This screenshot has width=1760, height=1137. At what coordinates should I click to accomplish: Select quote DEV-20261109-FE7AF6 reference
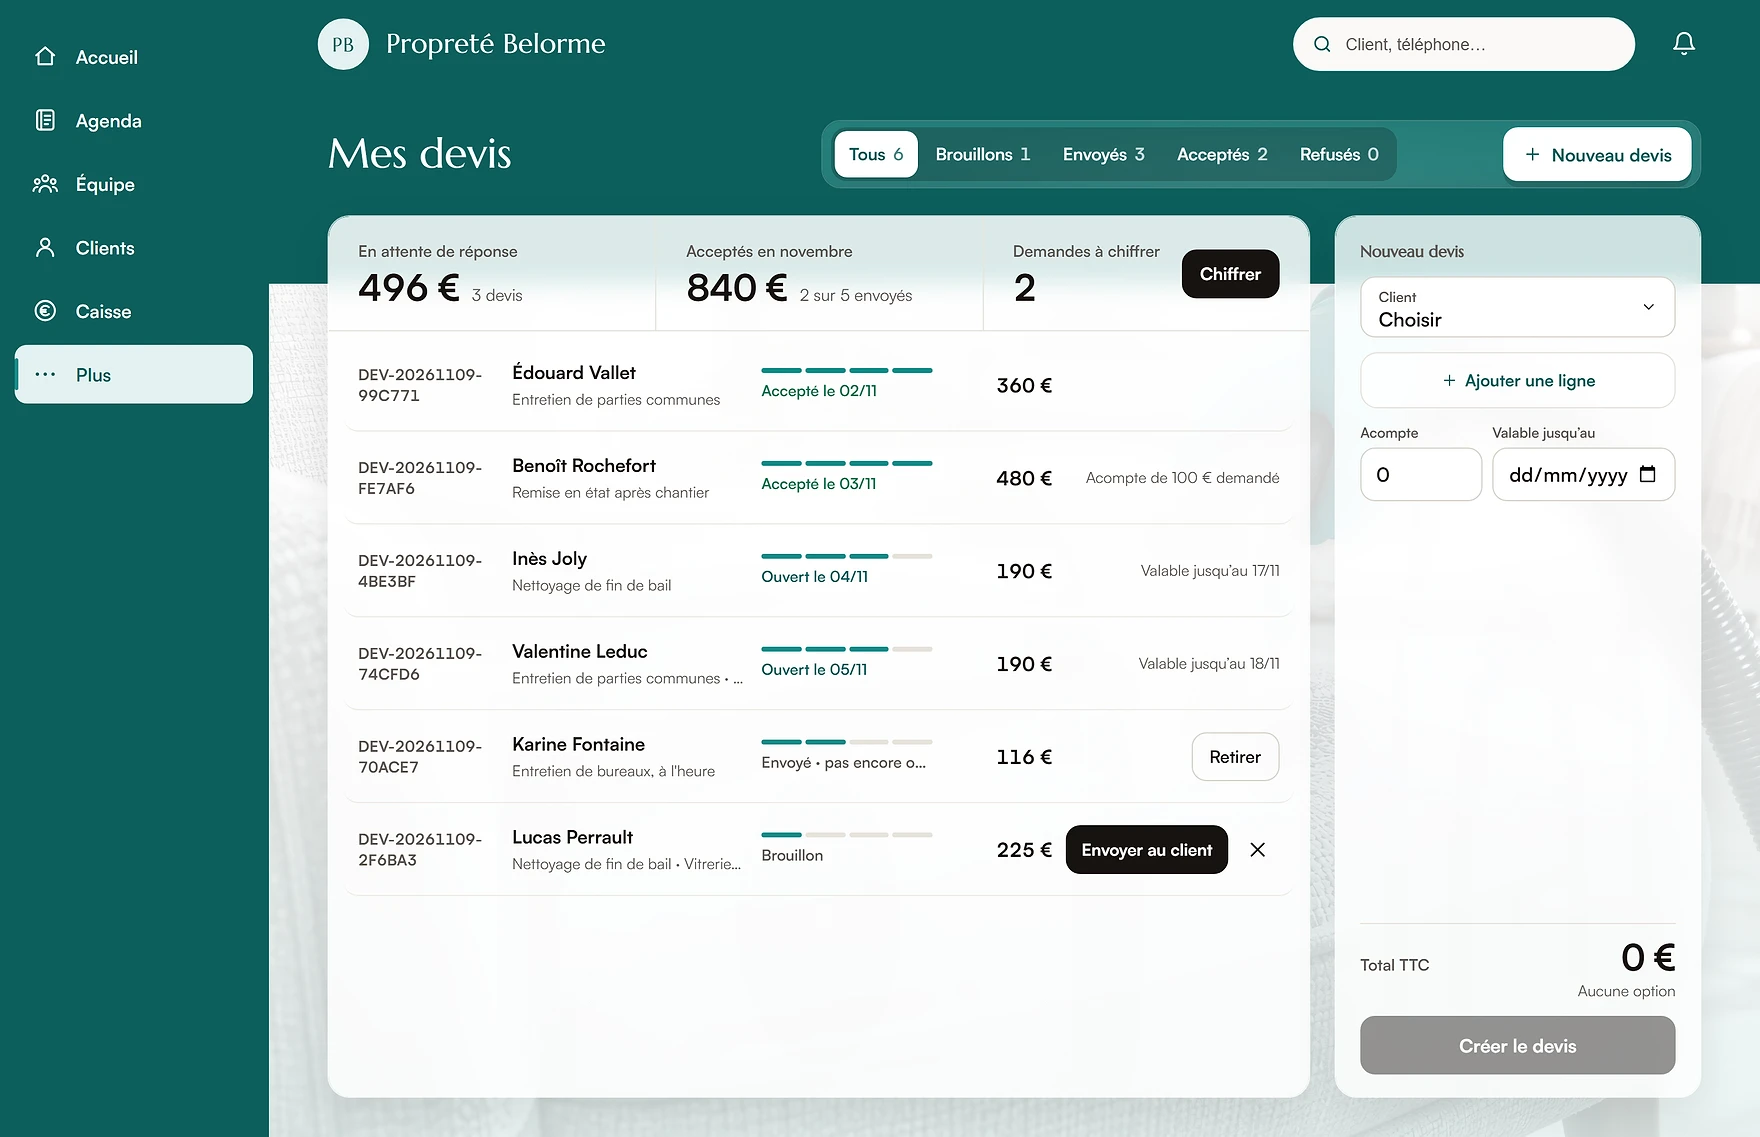pos(420,478)
